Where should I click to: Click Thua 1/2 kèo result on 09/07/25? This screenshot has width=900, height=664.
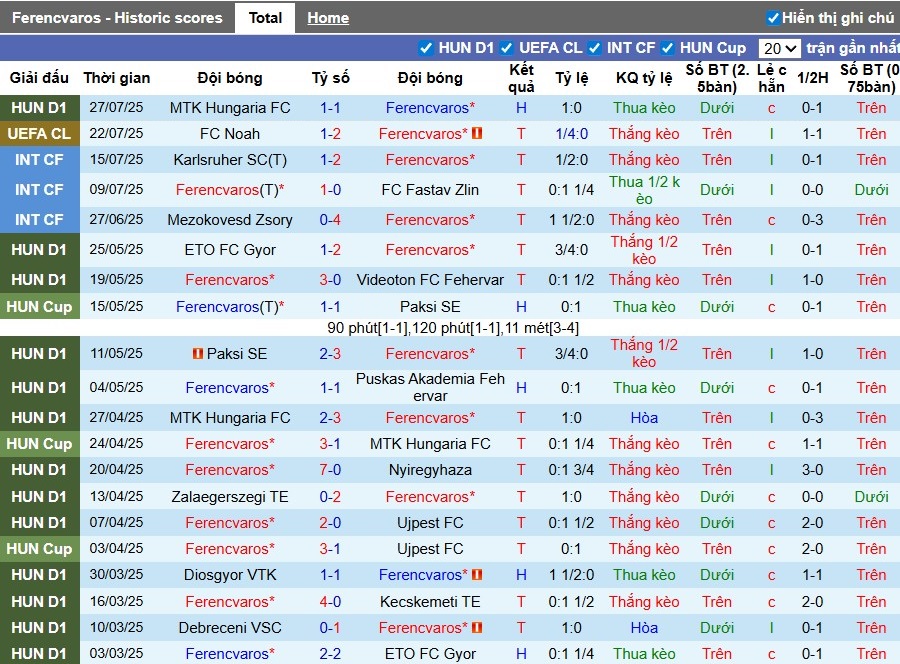tap(644, 190)
